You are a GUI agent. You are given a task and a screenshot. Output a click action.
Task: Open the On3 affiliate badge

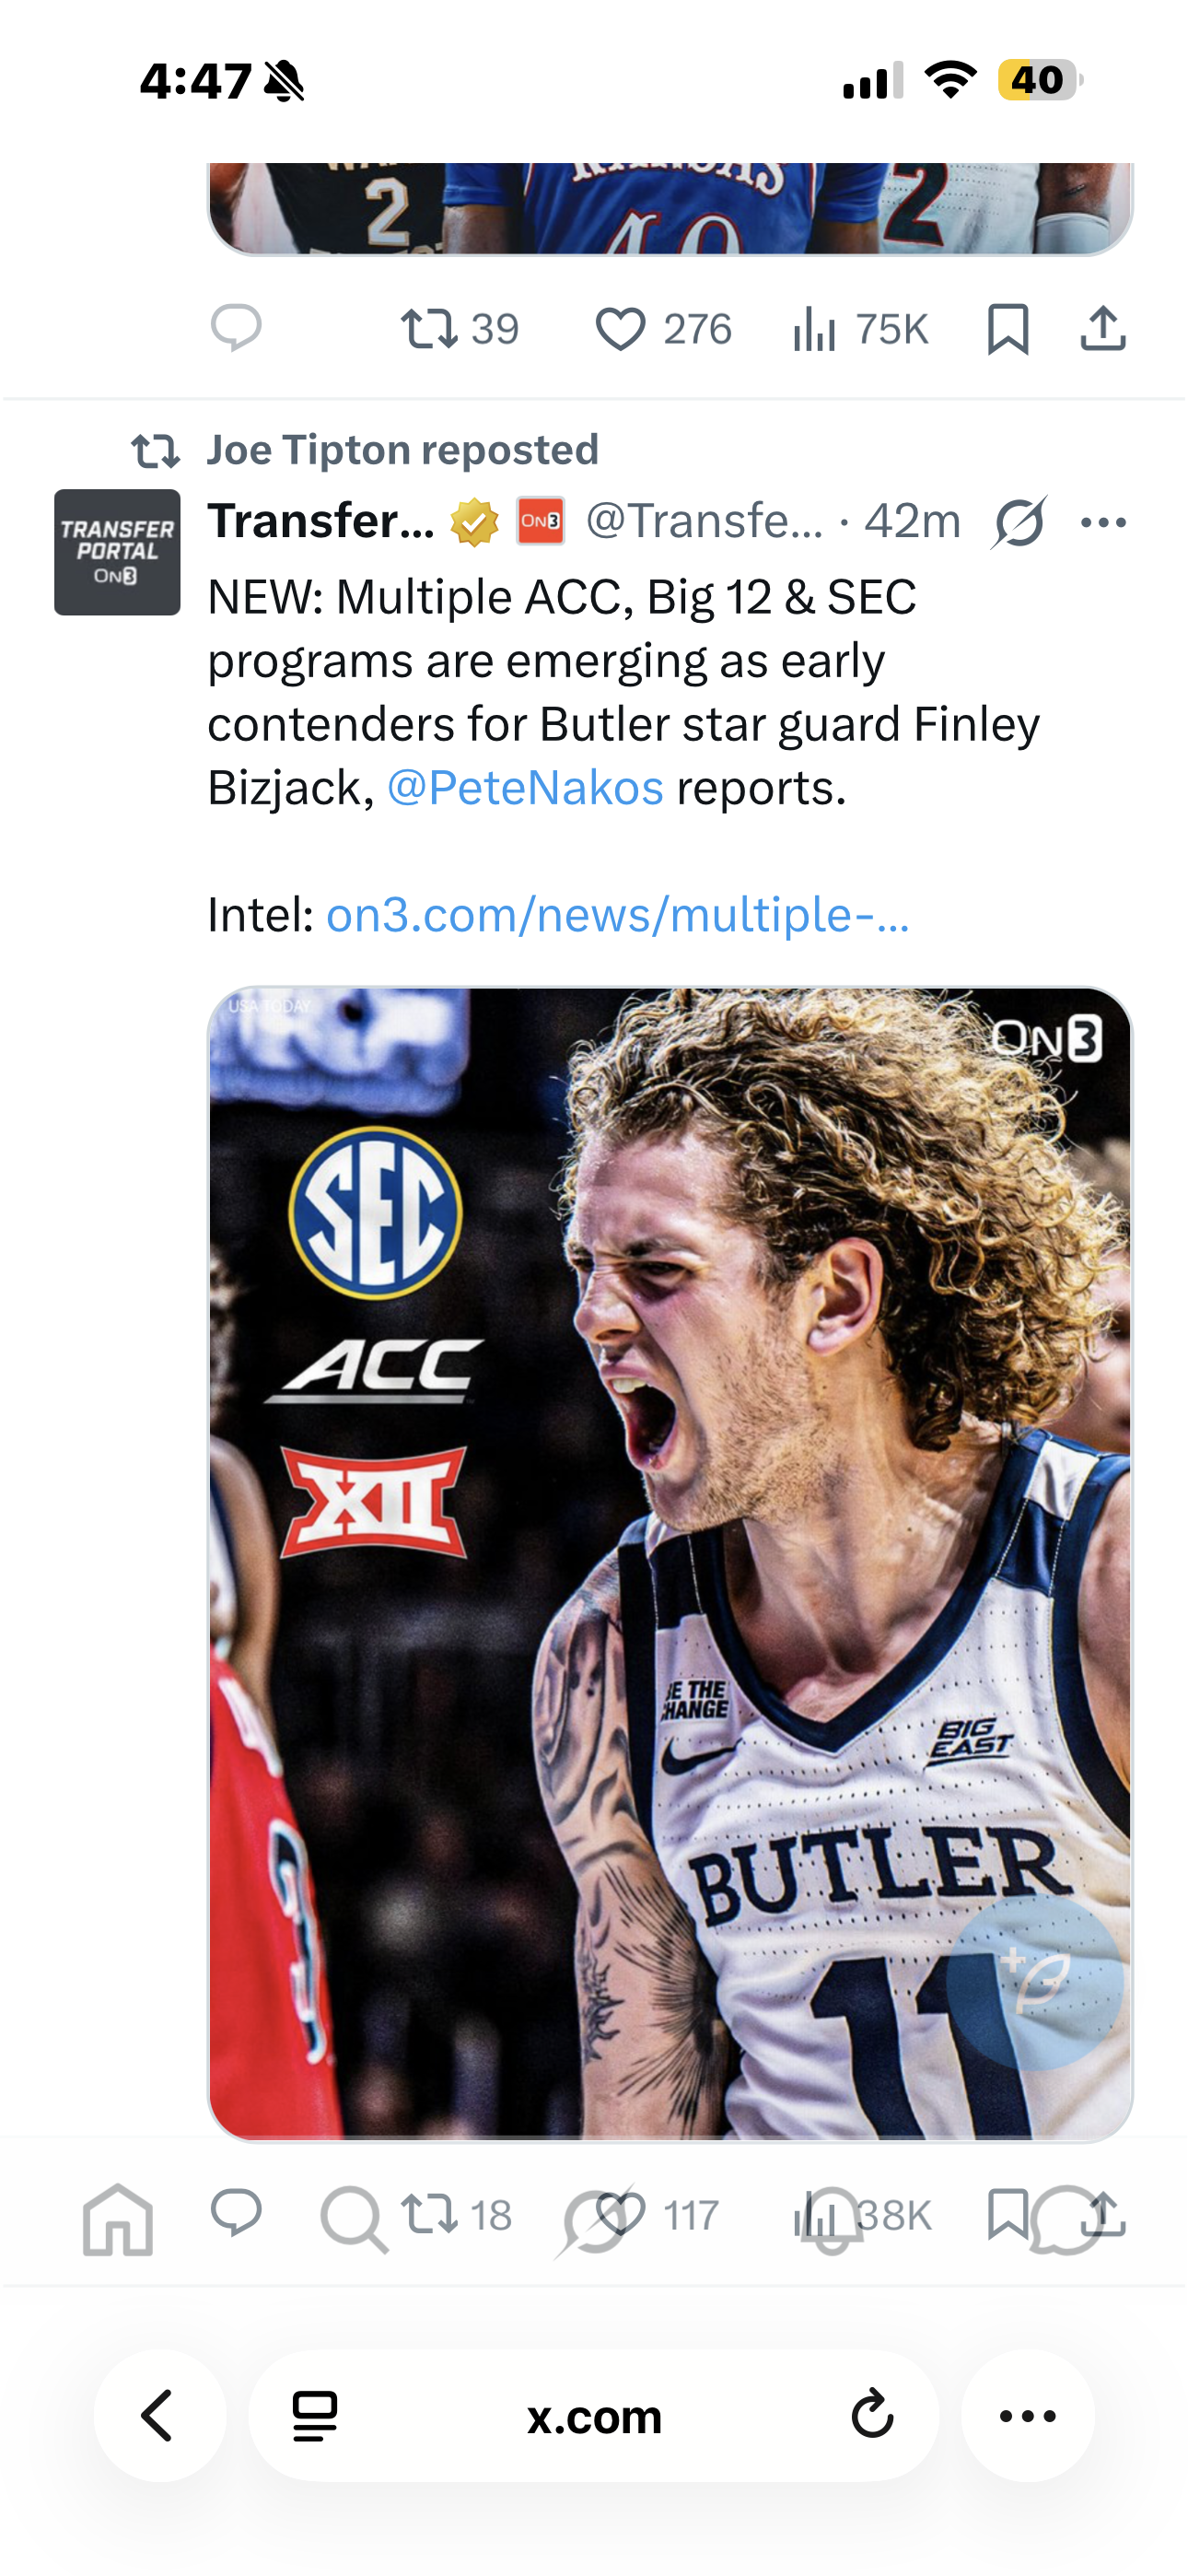[540, 521]
